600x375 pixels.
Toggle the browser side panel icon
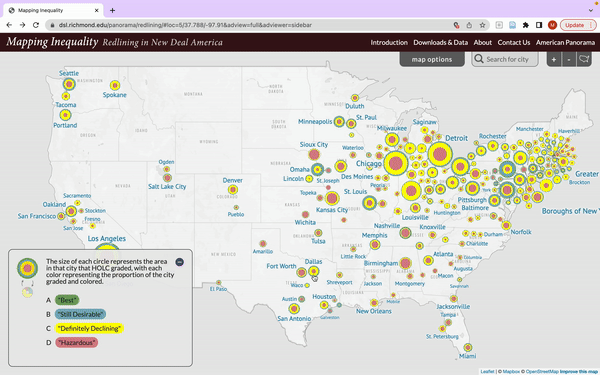pyautogui.click(x=539, y=25)
